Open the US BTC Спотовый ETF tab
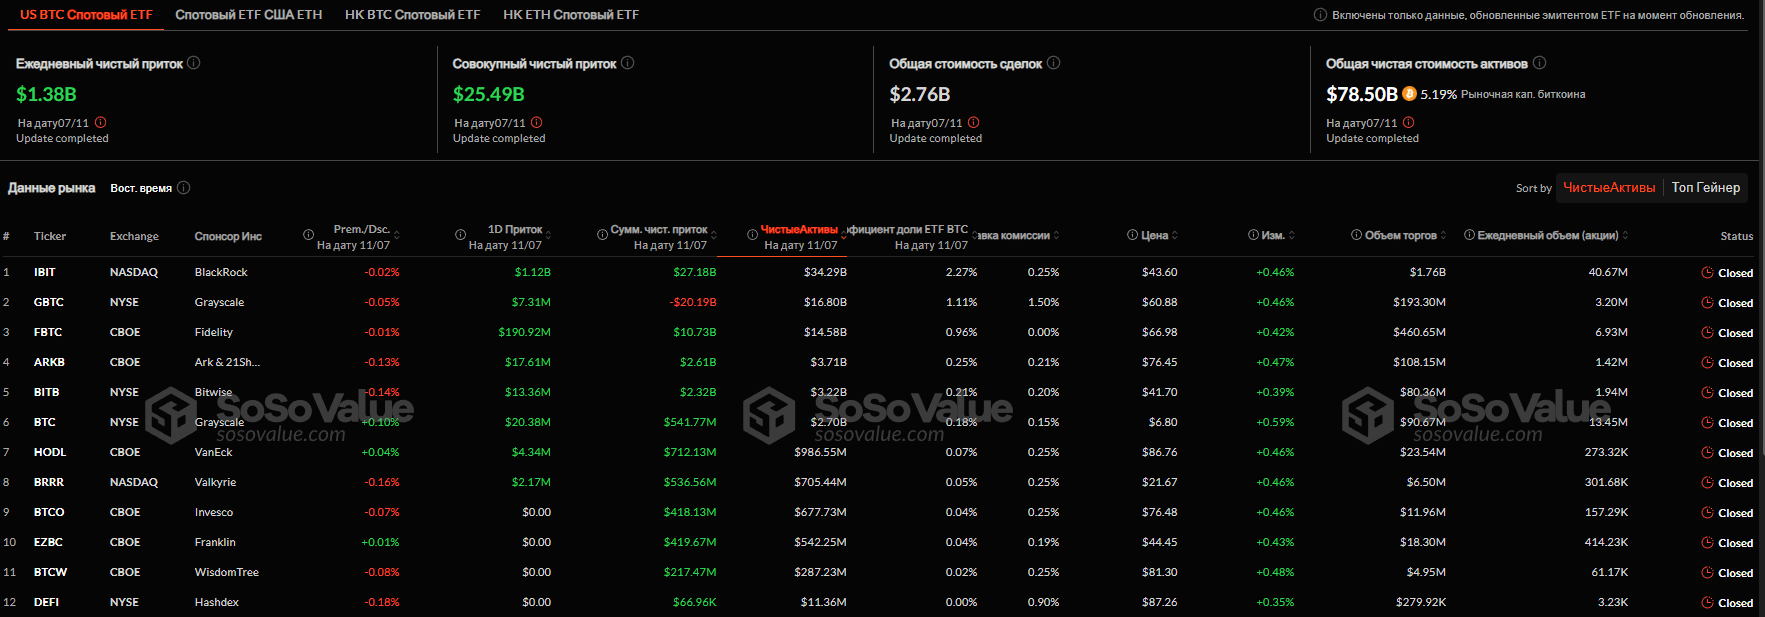The height and width of the screenshot is (617, 1765). [x=86, y=15]
